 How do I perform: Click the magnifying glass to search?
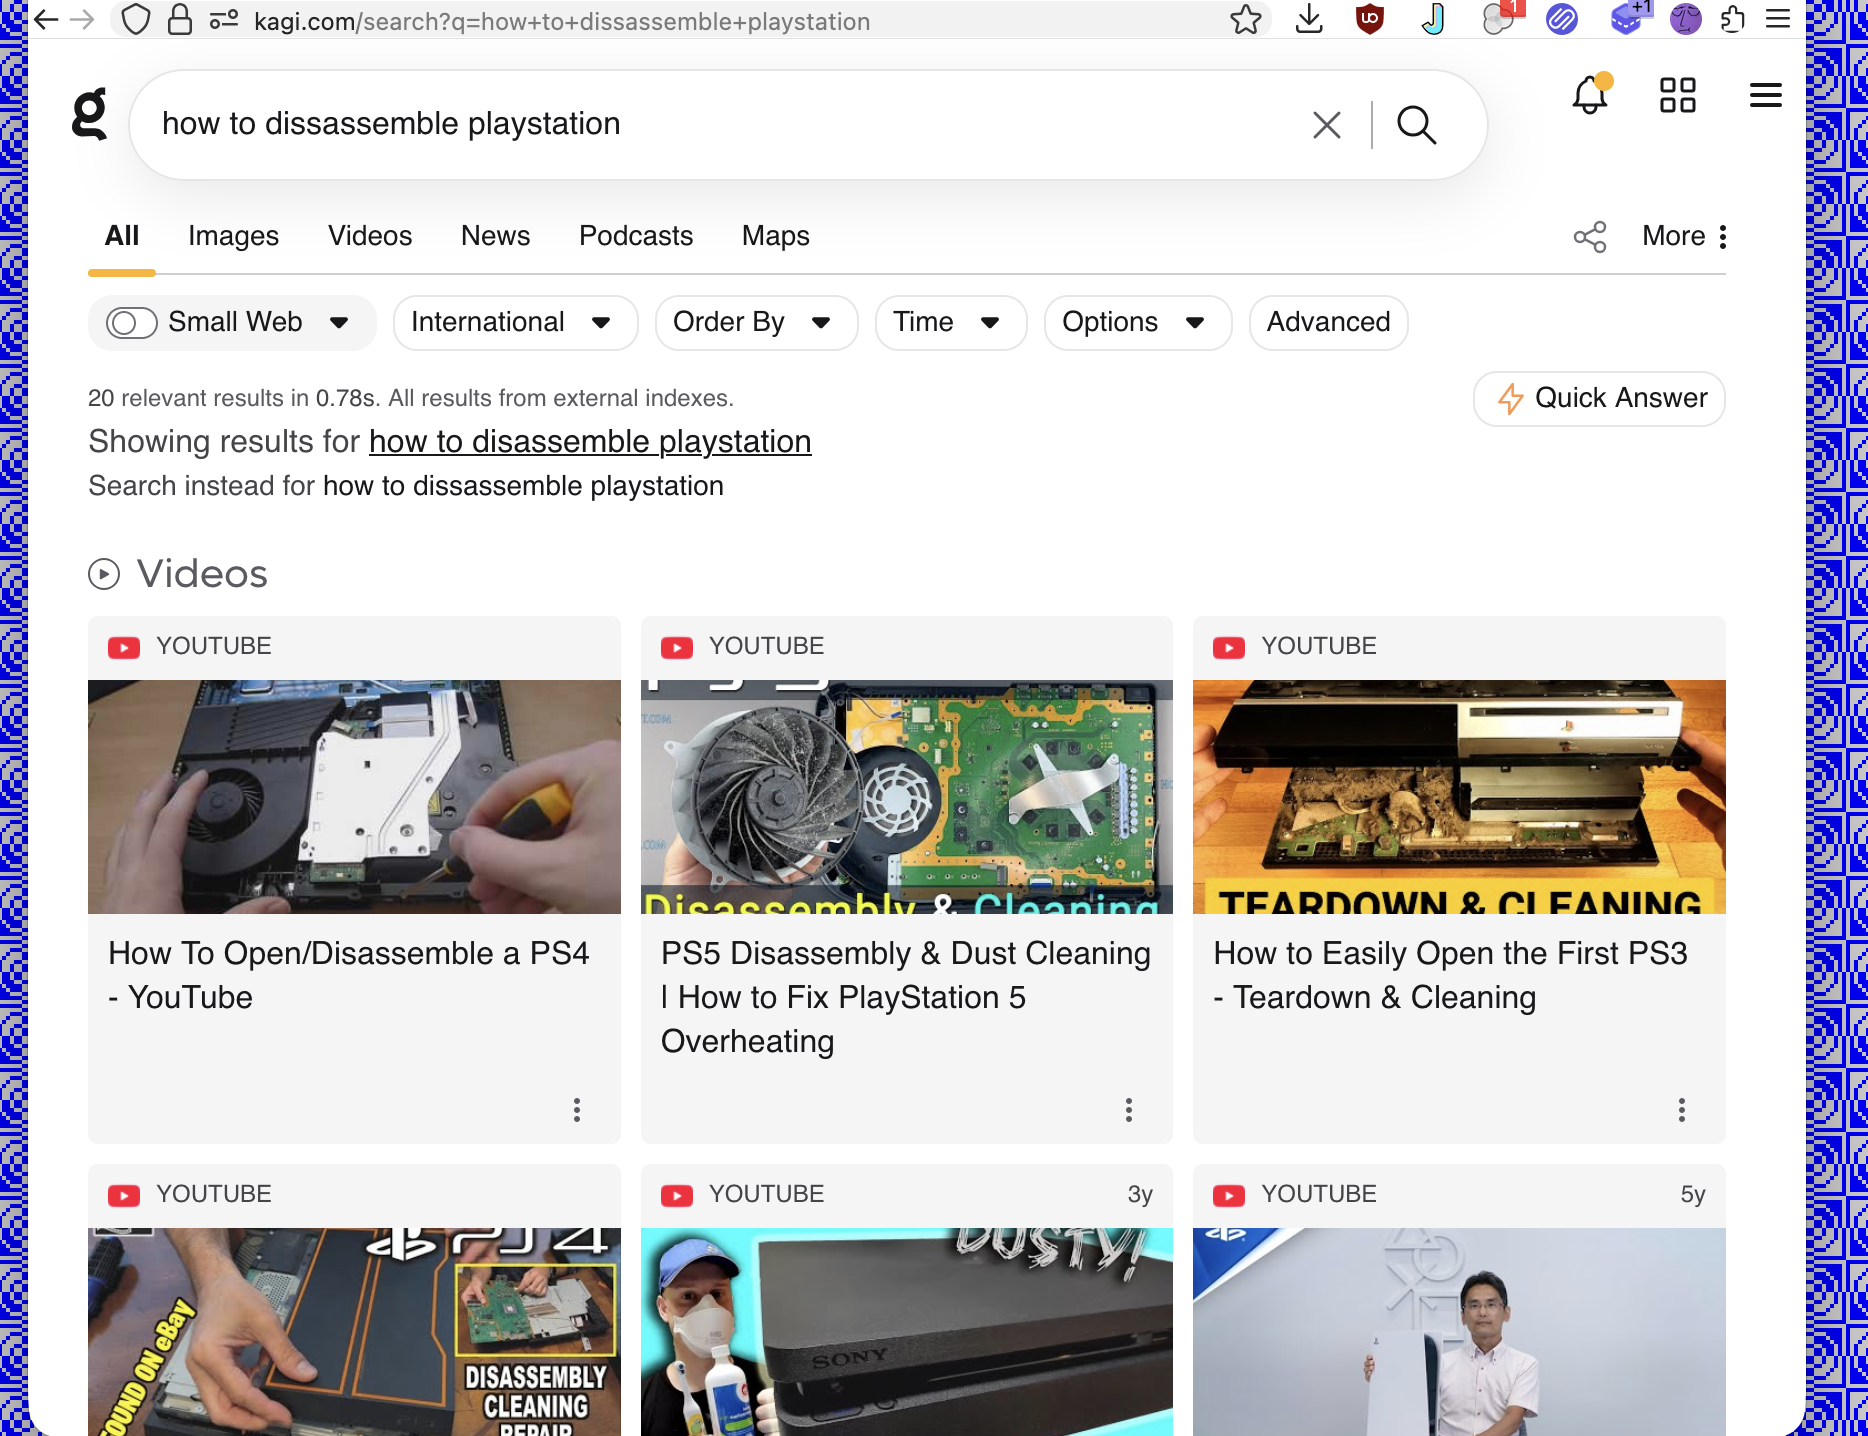tap(1416, 124)
